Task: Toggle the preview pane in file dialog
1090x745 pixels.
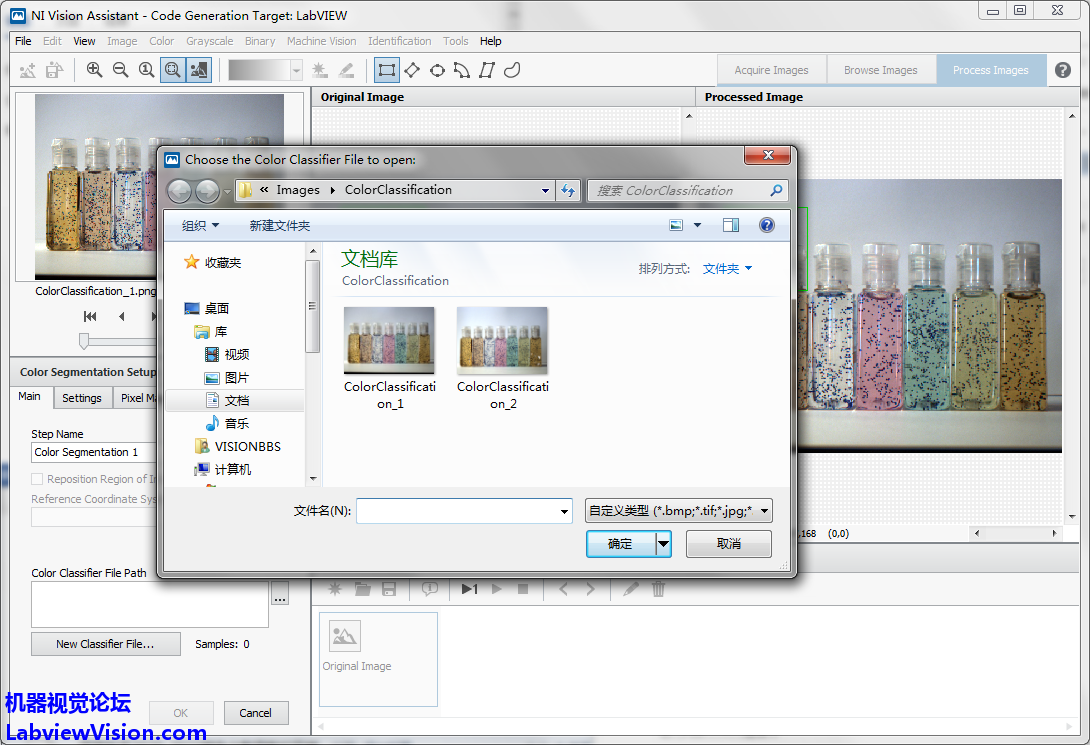Action: 731,226
